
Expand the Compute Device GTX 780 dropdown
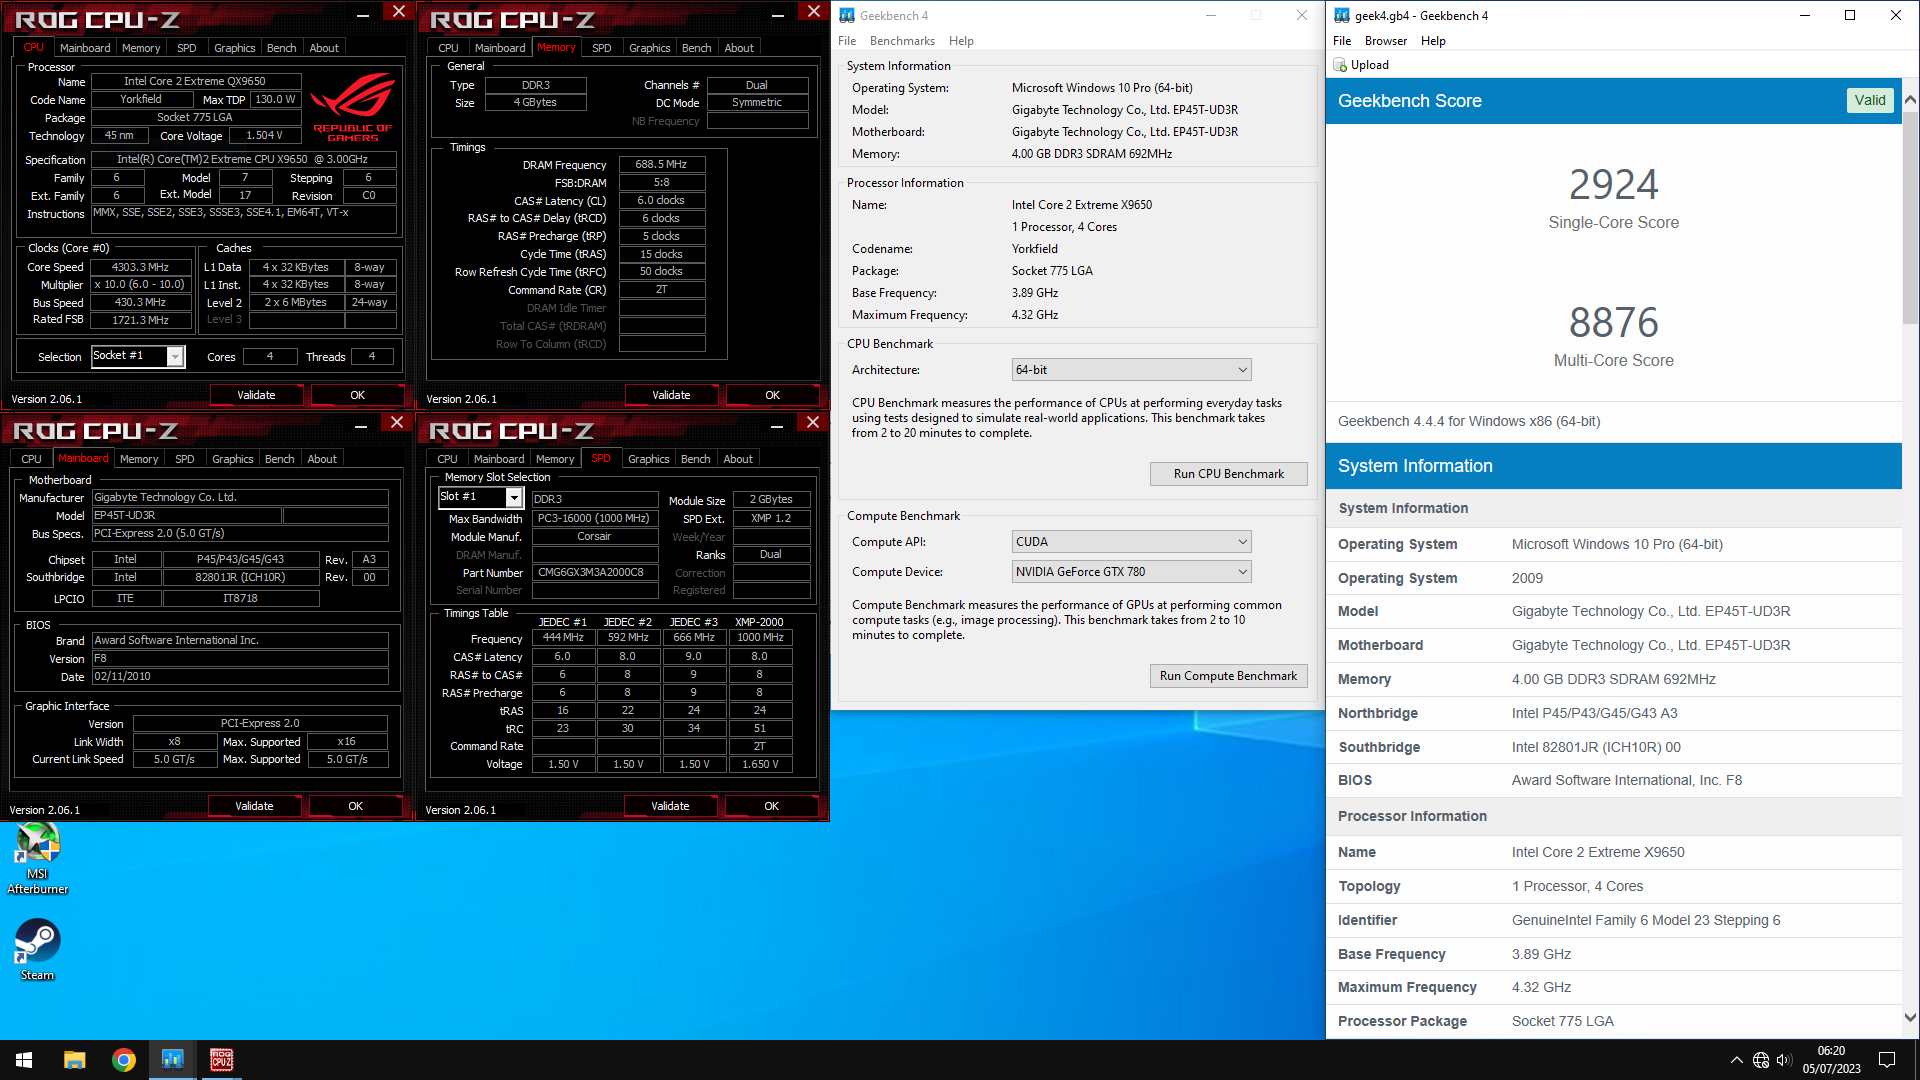[x=1132, y=572]
